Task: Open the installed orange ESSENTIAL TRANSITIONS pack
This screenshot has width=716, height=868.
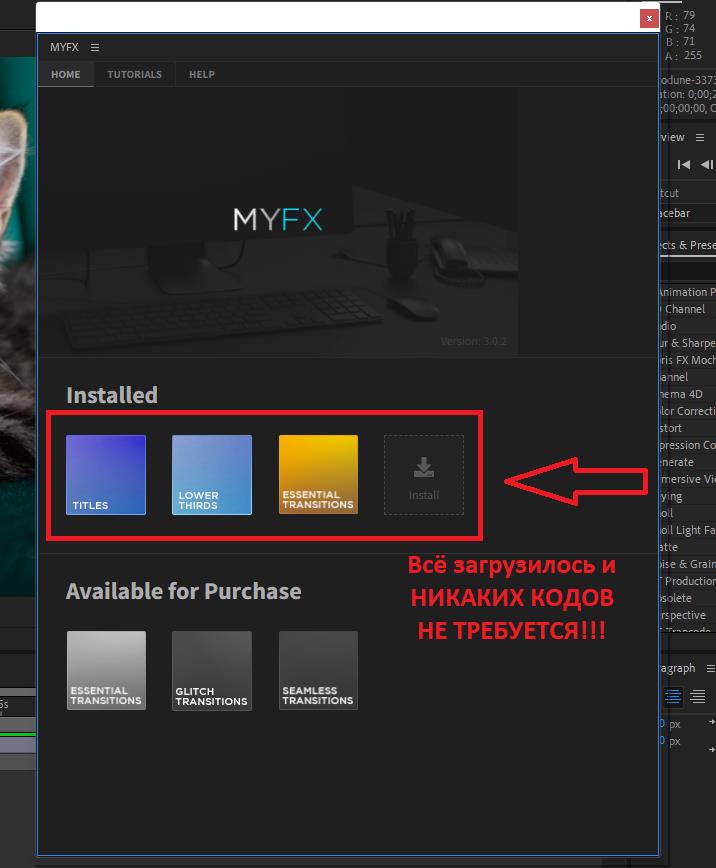Action: click(318, 475)
